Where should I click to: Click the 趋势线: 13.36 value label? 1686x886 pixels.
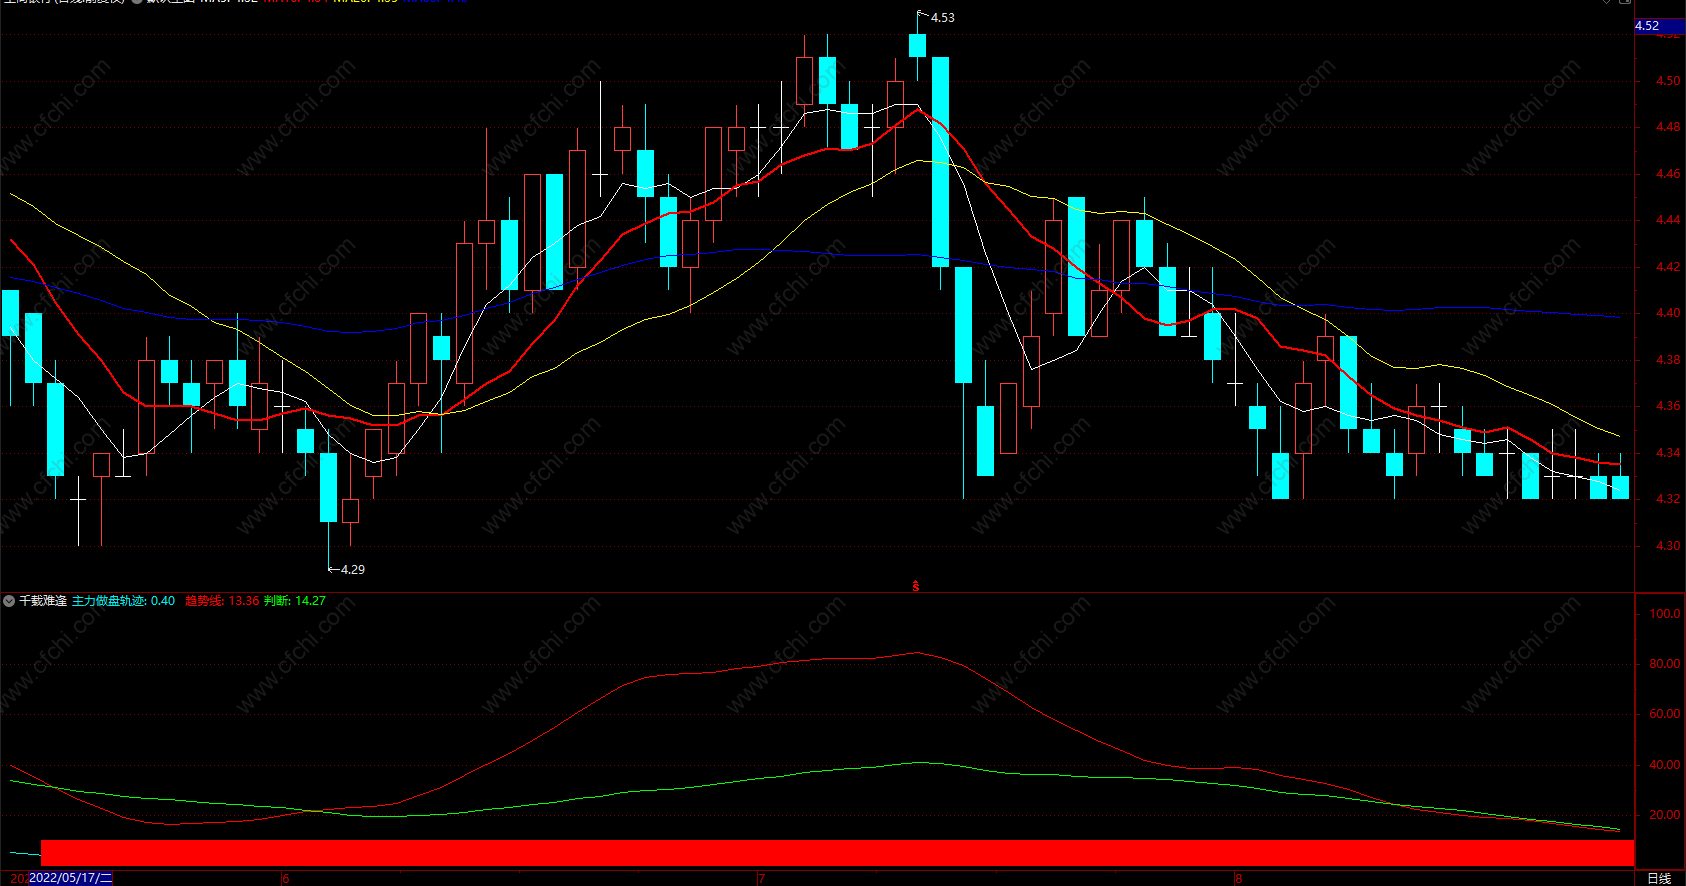click(x=222, y=601)
